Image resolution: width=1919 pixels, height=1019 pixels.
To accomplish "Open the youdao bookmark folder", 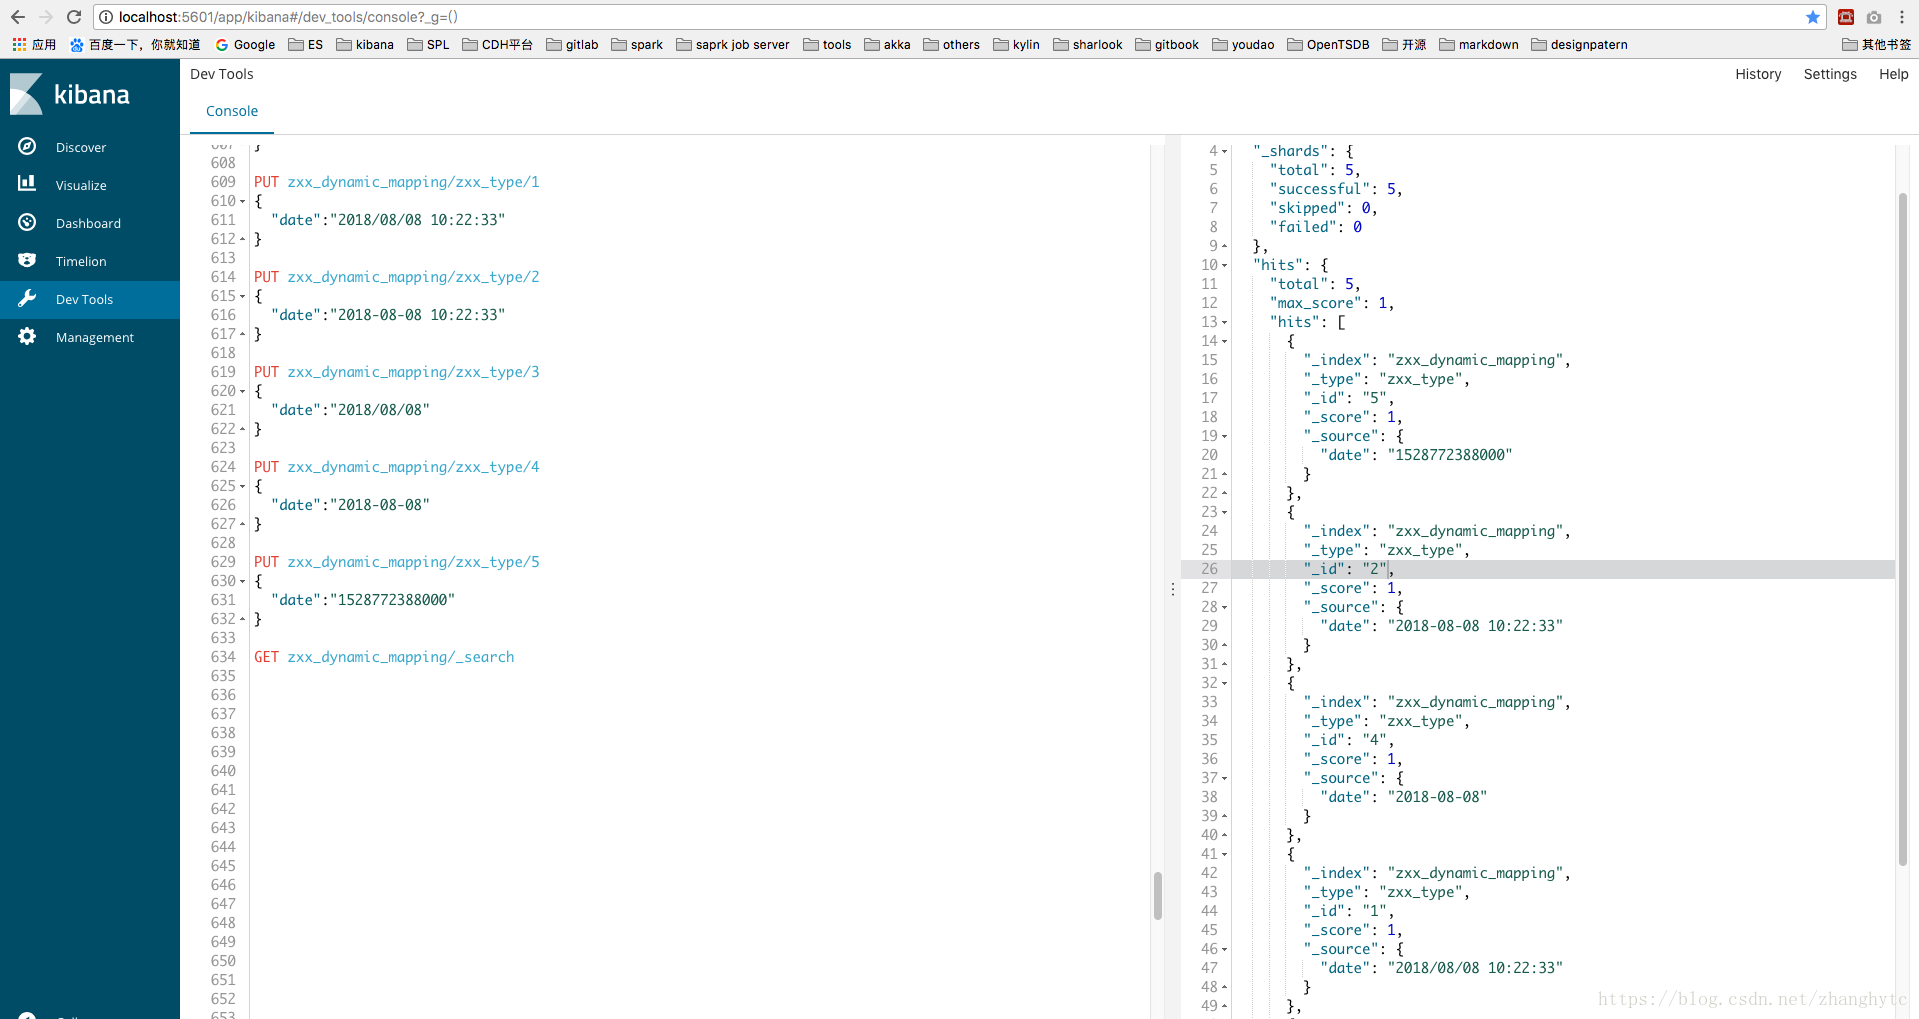I will [x=1243, y=44].
